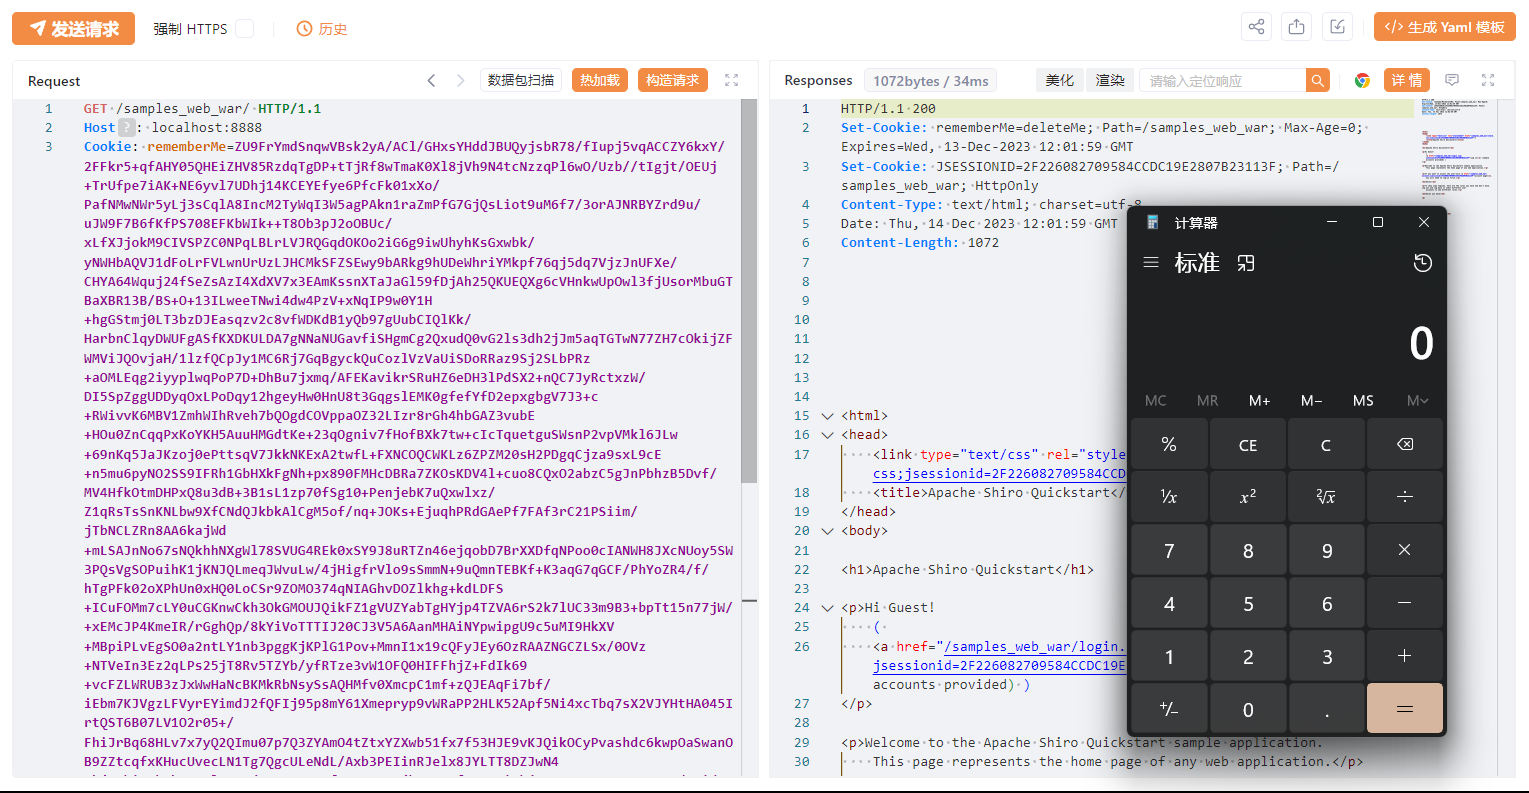The image size is (1529, 793).
Task: Generate Yaml template
Action: tap(1444, 27)
